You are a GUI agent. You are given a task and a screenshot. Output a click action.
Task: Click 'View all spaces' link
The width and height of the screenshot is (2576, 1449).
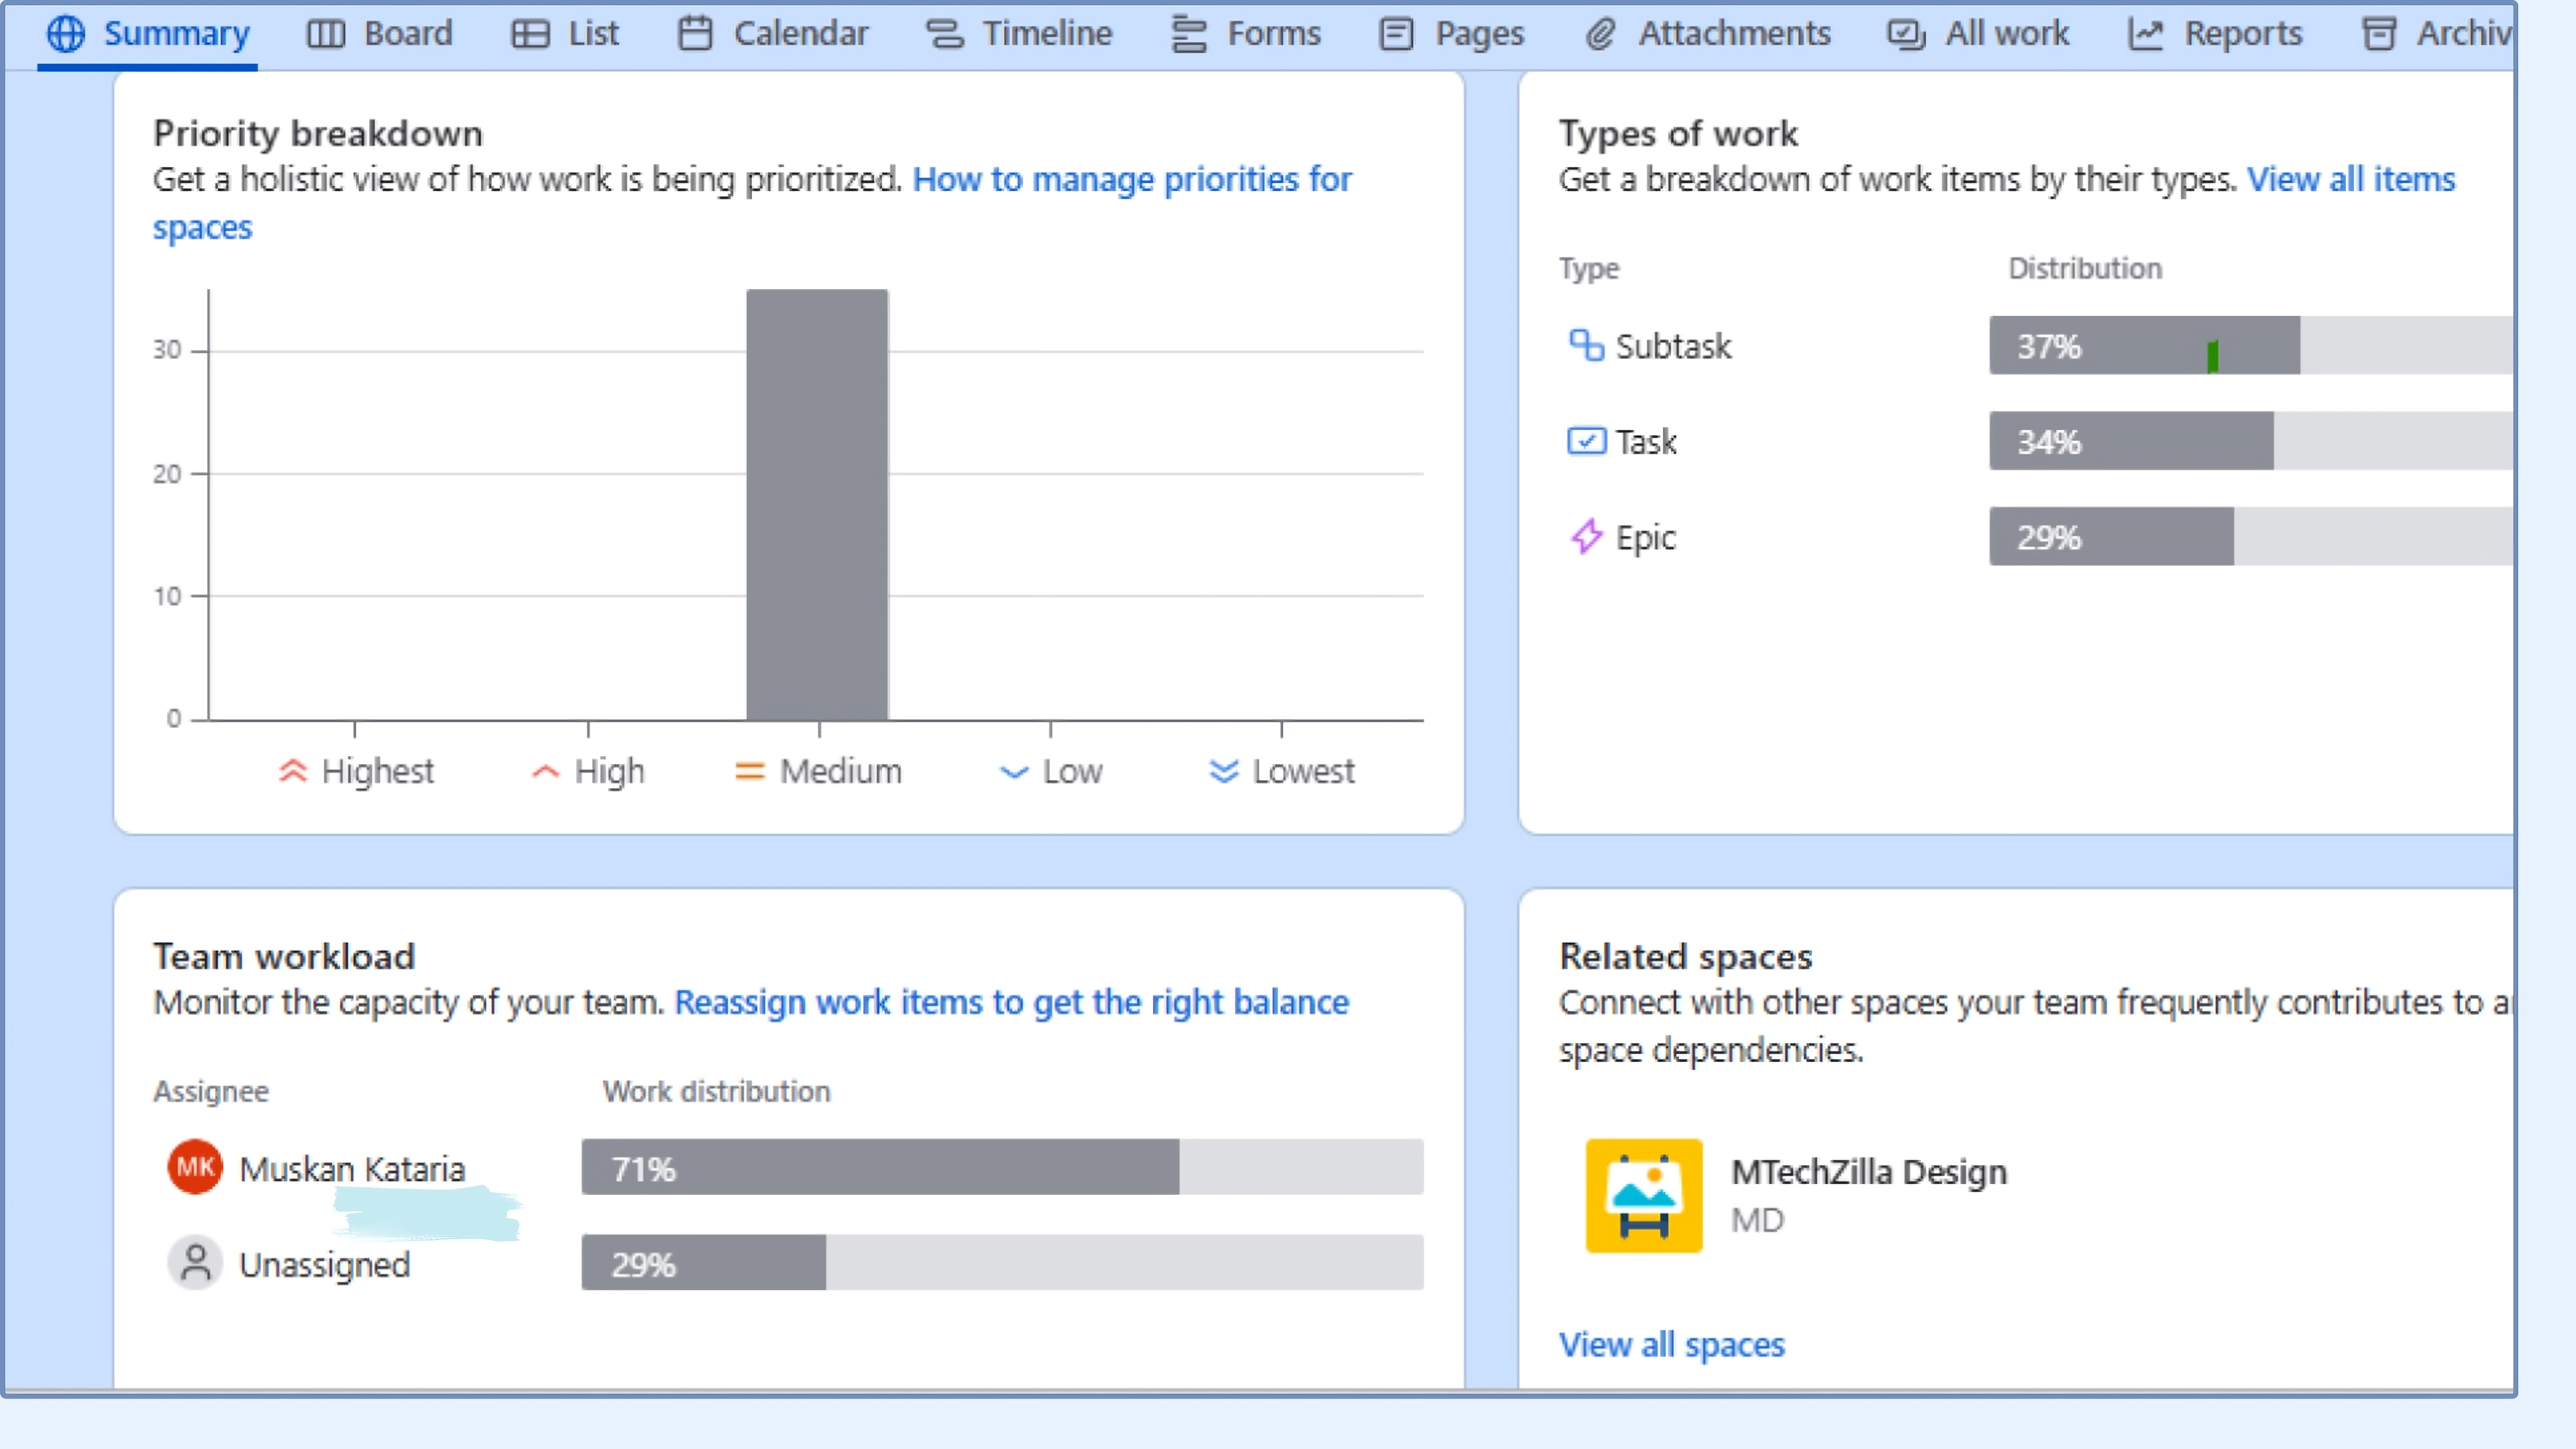(x=1671, y=1345)
